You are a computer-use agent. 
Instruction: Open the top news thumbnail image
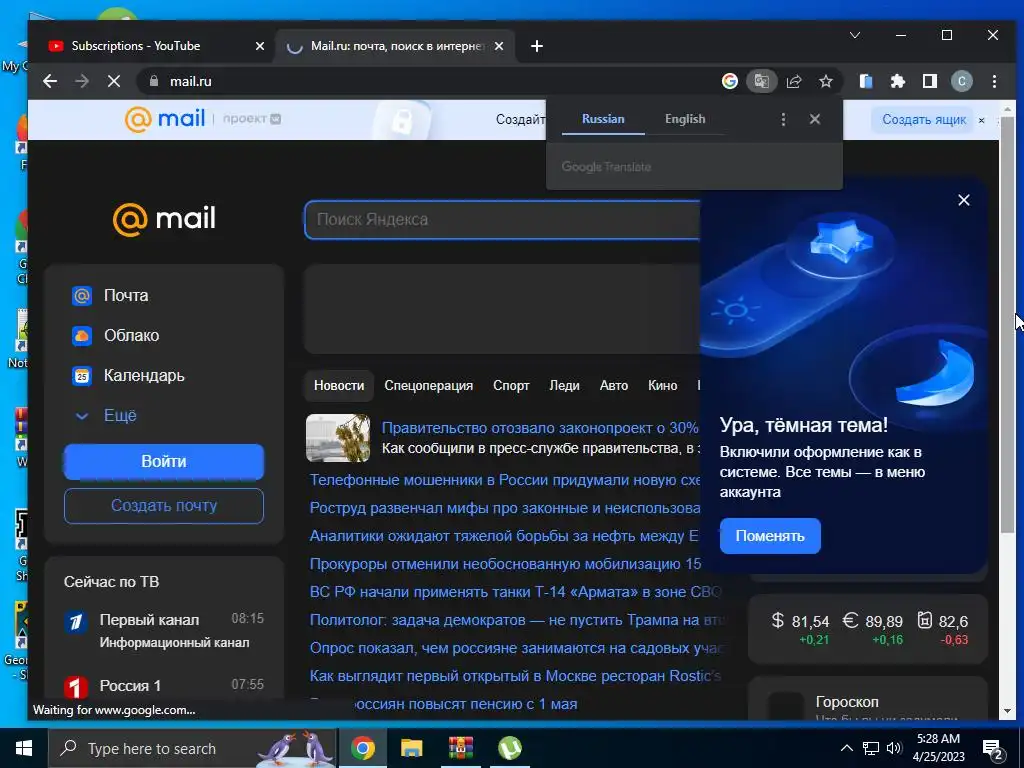click(338, 438)
